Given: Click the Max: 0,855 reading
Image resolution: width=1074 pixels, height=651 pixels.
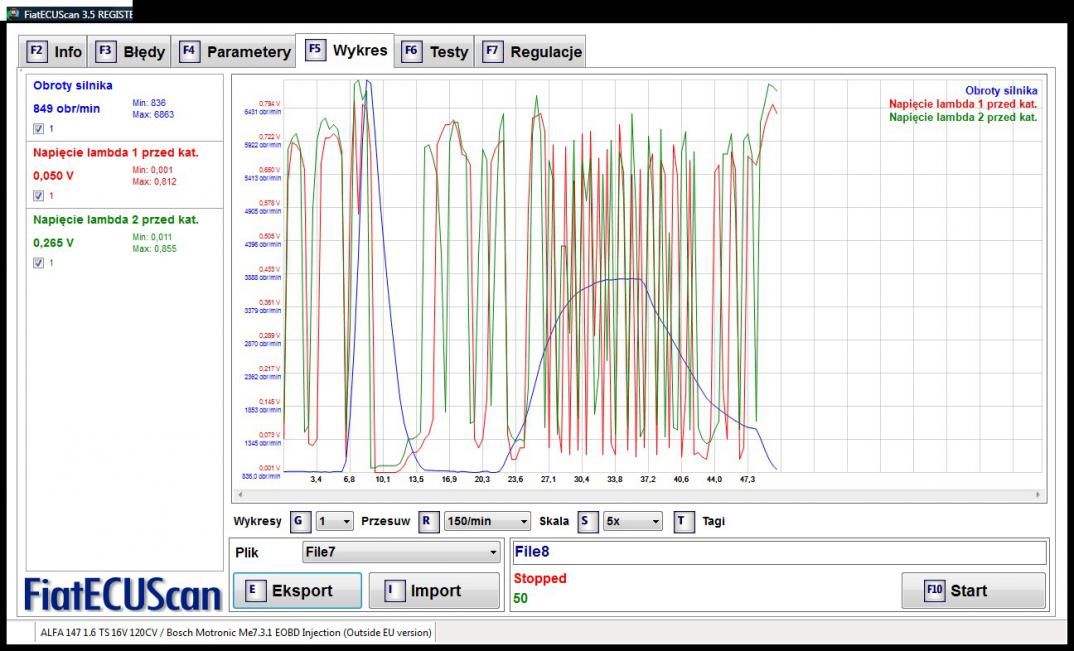Looking at the screenshot, I should (x=154, y=249).
